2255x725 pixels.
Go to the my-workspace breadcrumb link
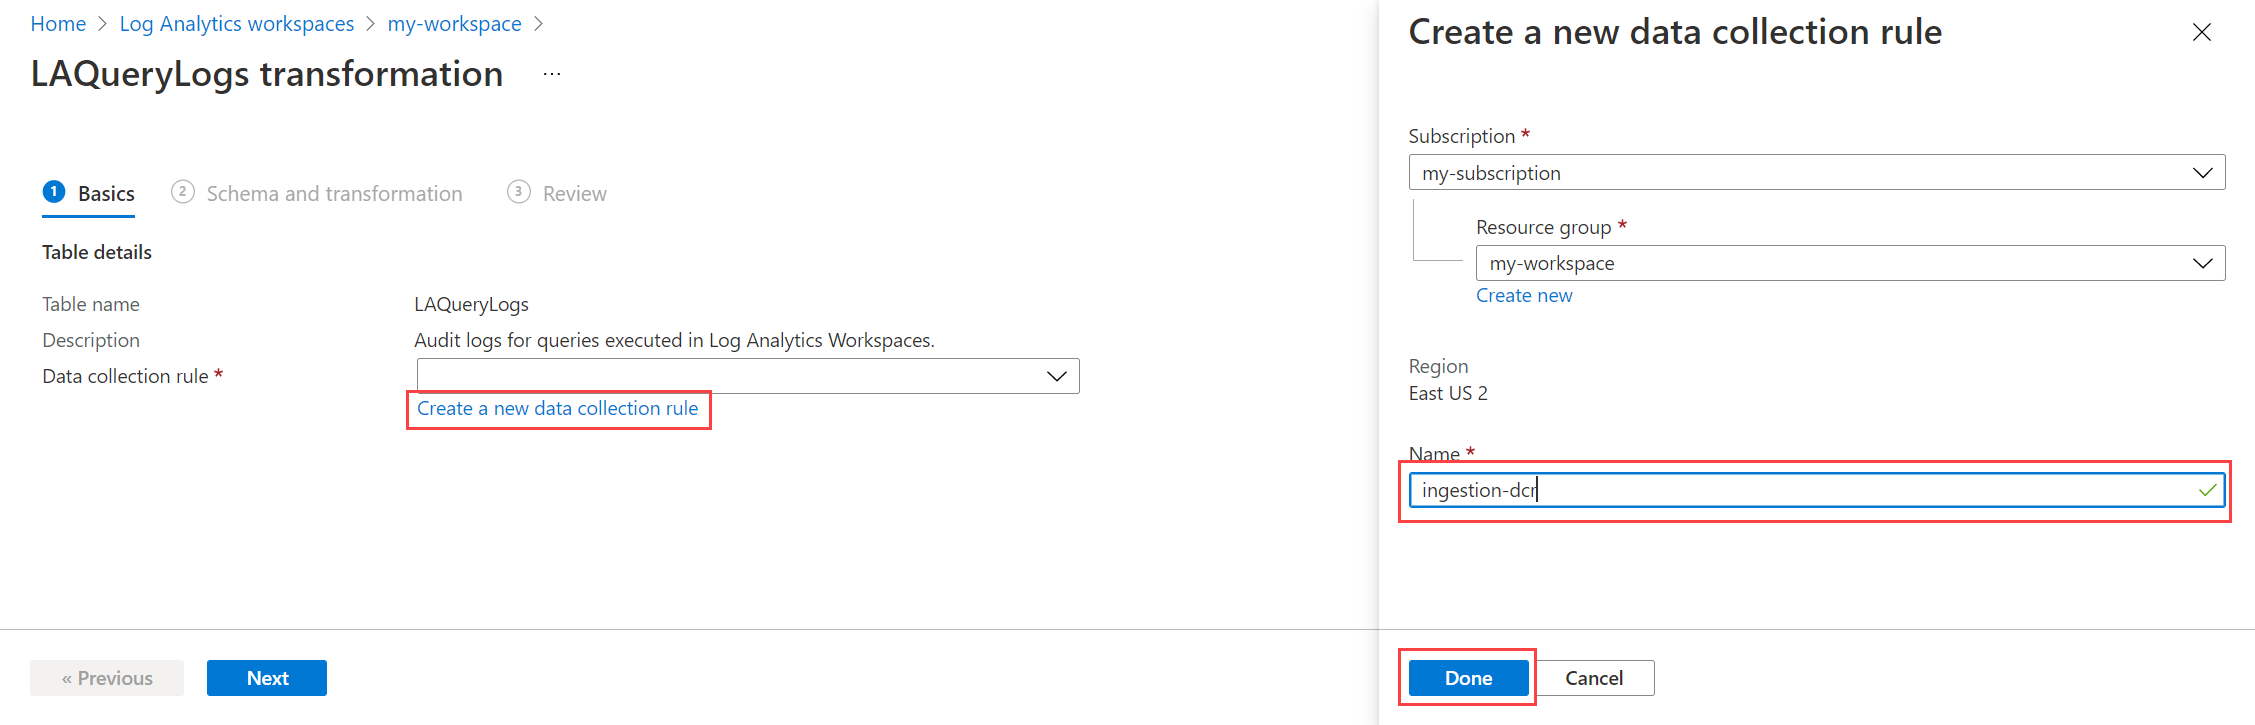tap(454, 24)
